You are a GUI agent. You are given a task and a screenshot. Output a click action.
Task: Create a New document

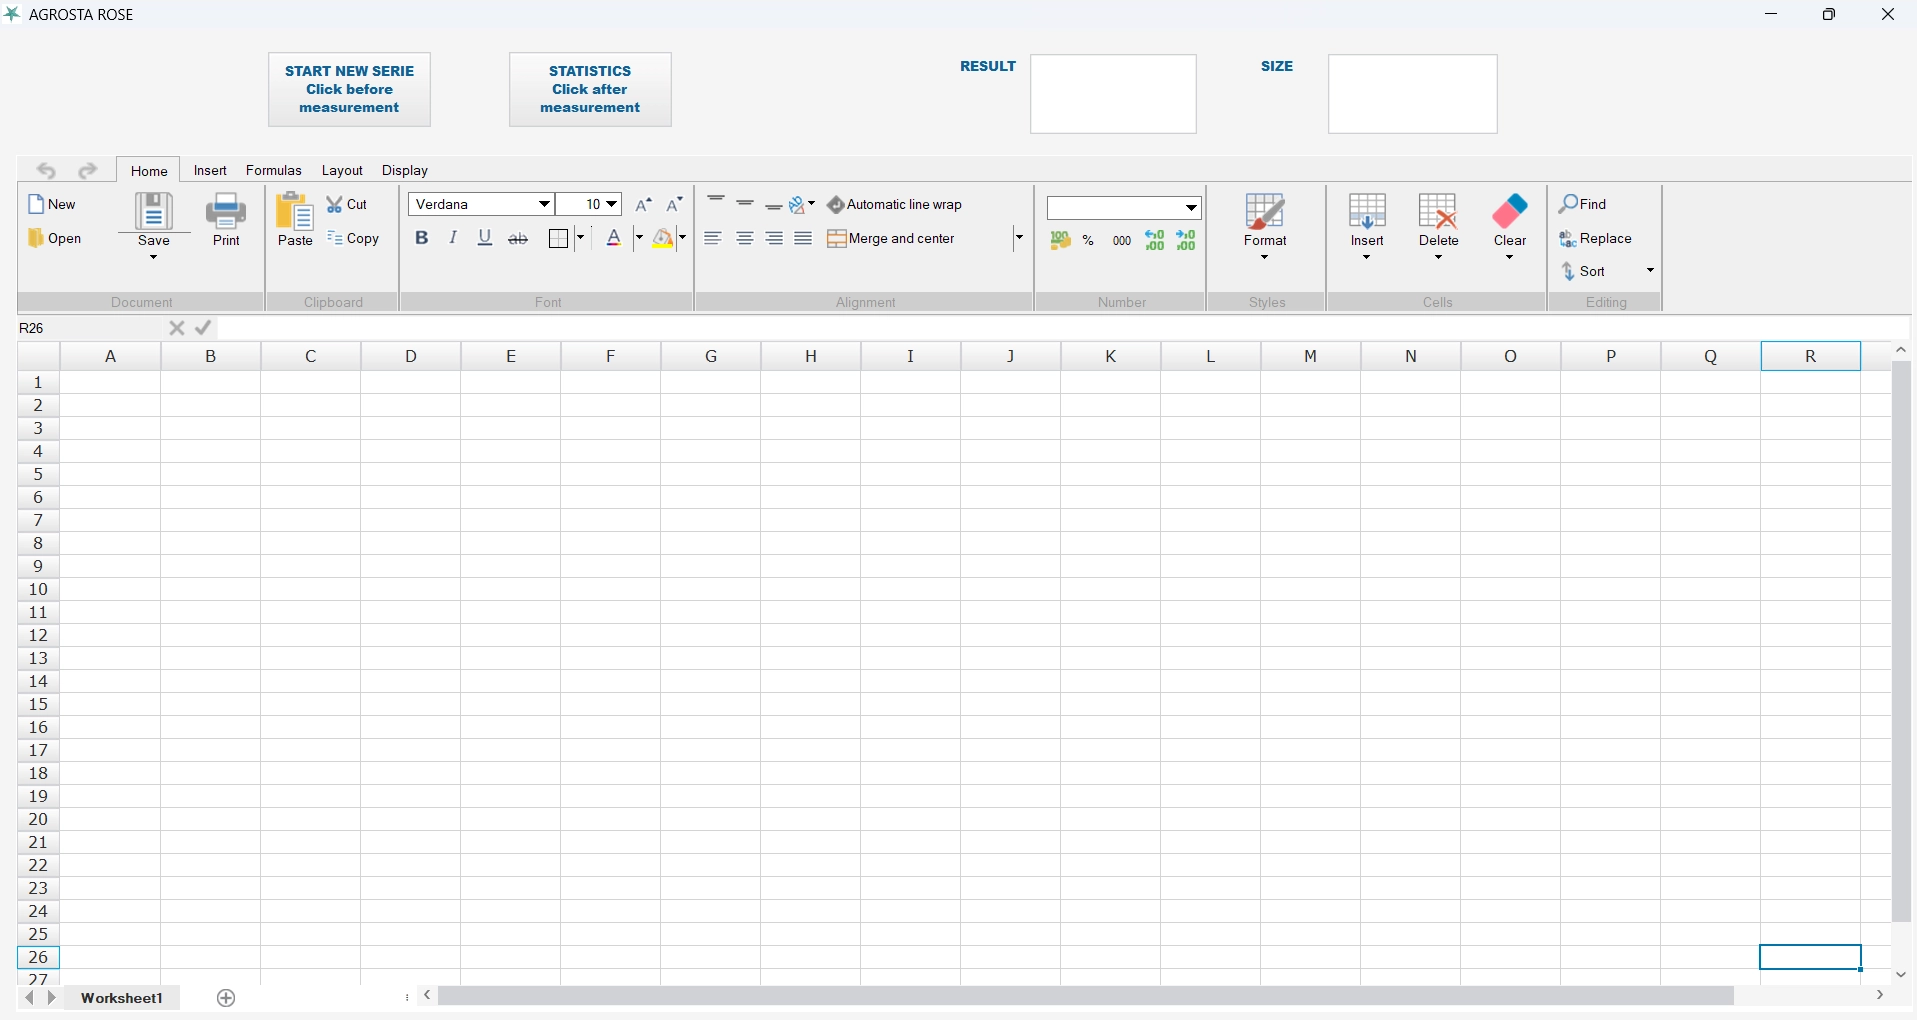pyautogui.click(x=52, y=204)
